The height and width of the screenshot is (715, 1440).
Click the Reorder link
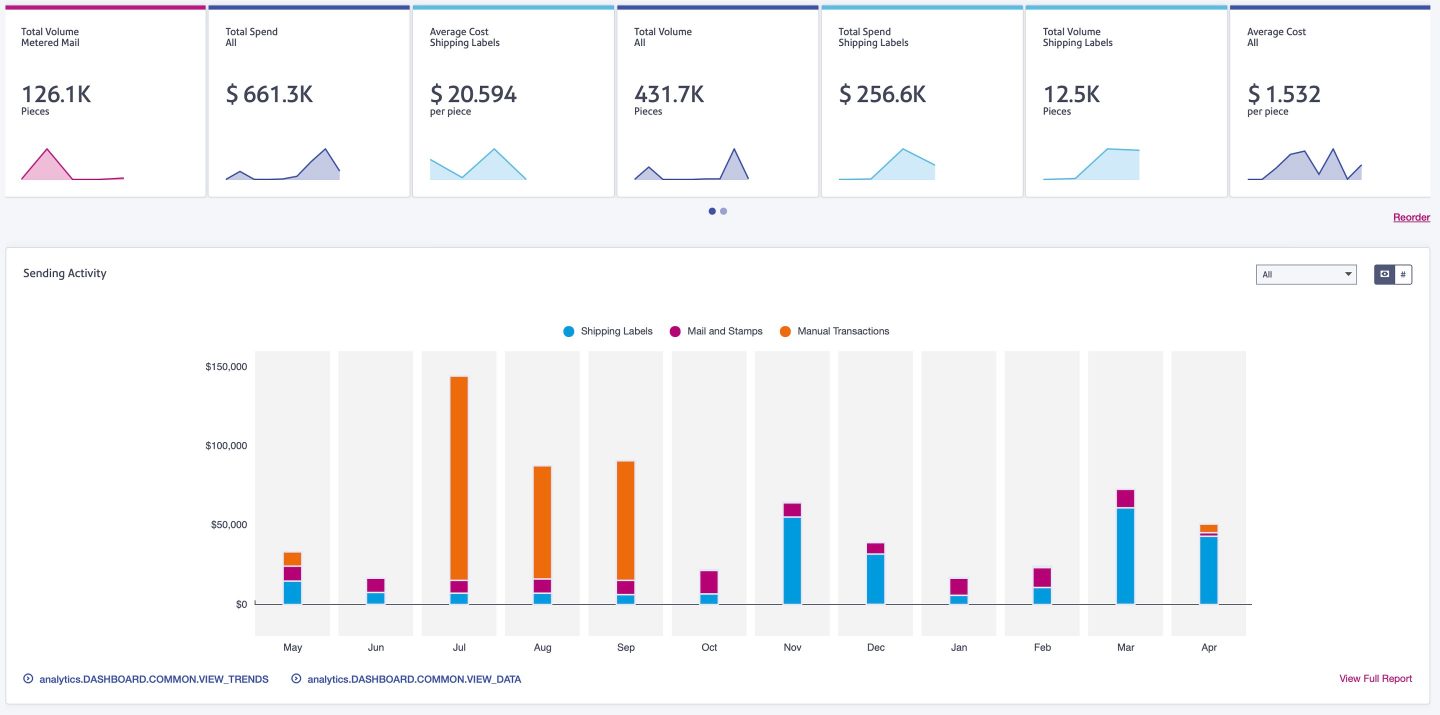tap(1411, 217)
